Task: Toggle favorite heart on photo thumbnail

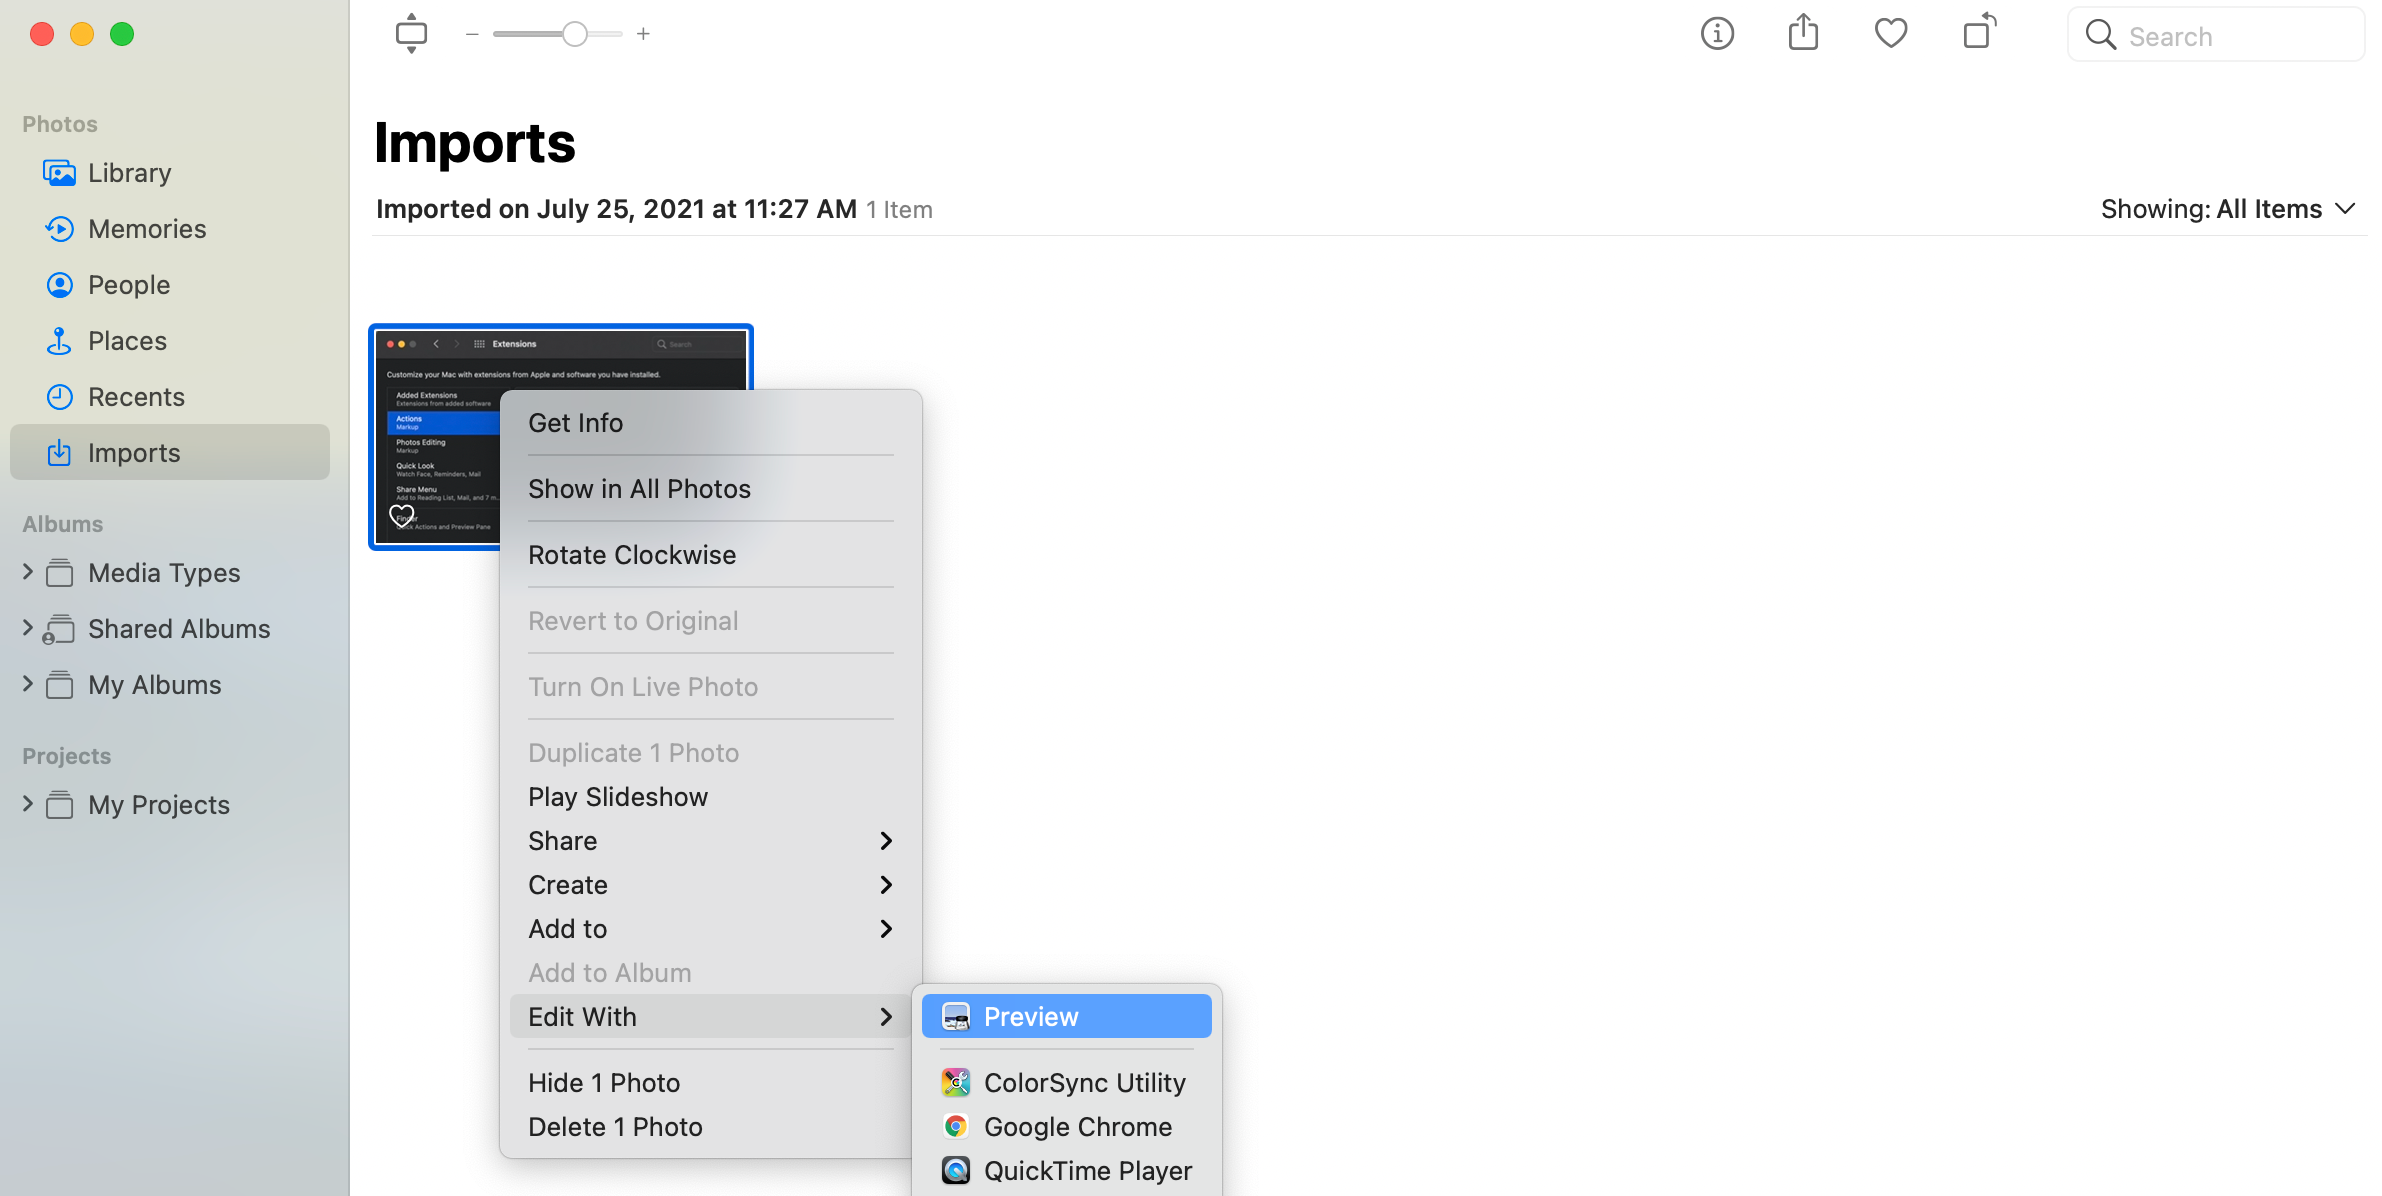Action: point(401,515)
